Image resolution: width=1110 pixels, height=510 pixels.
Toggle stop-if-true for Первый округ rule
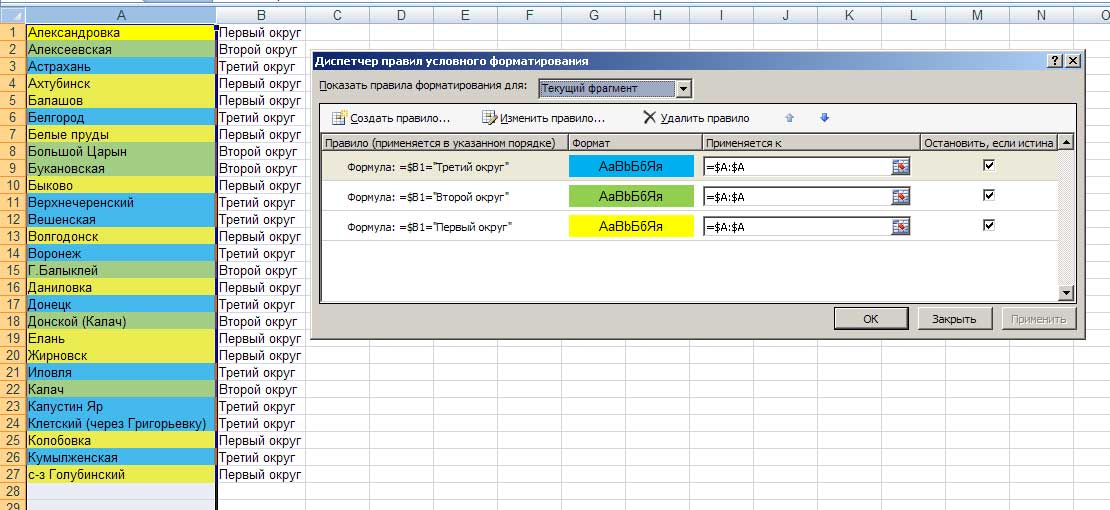(x=989, y=226)
